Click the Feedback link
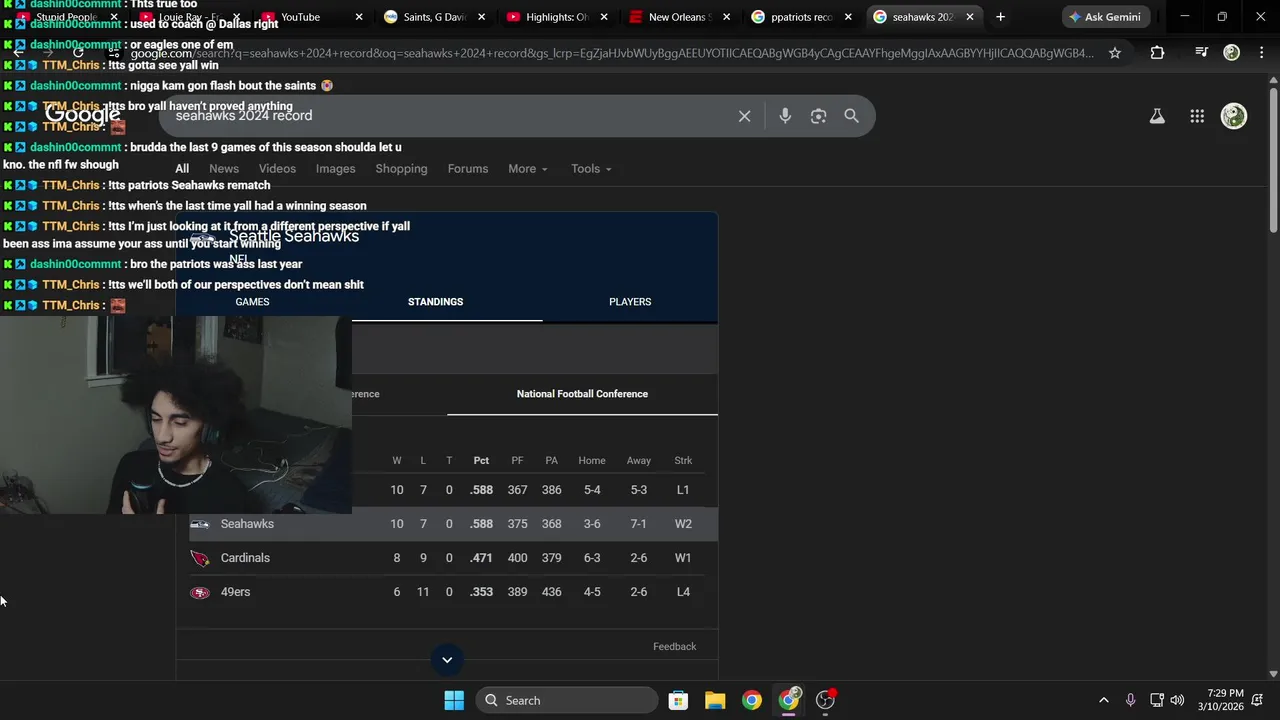 674,647
